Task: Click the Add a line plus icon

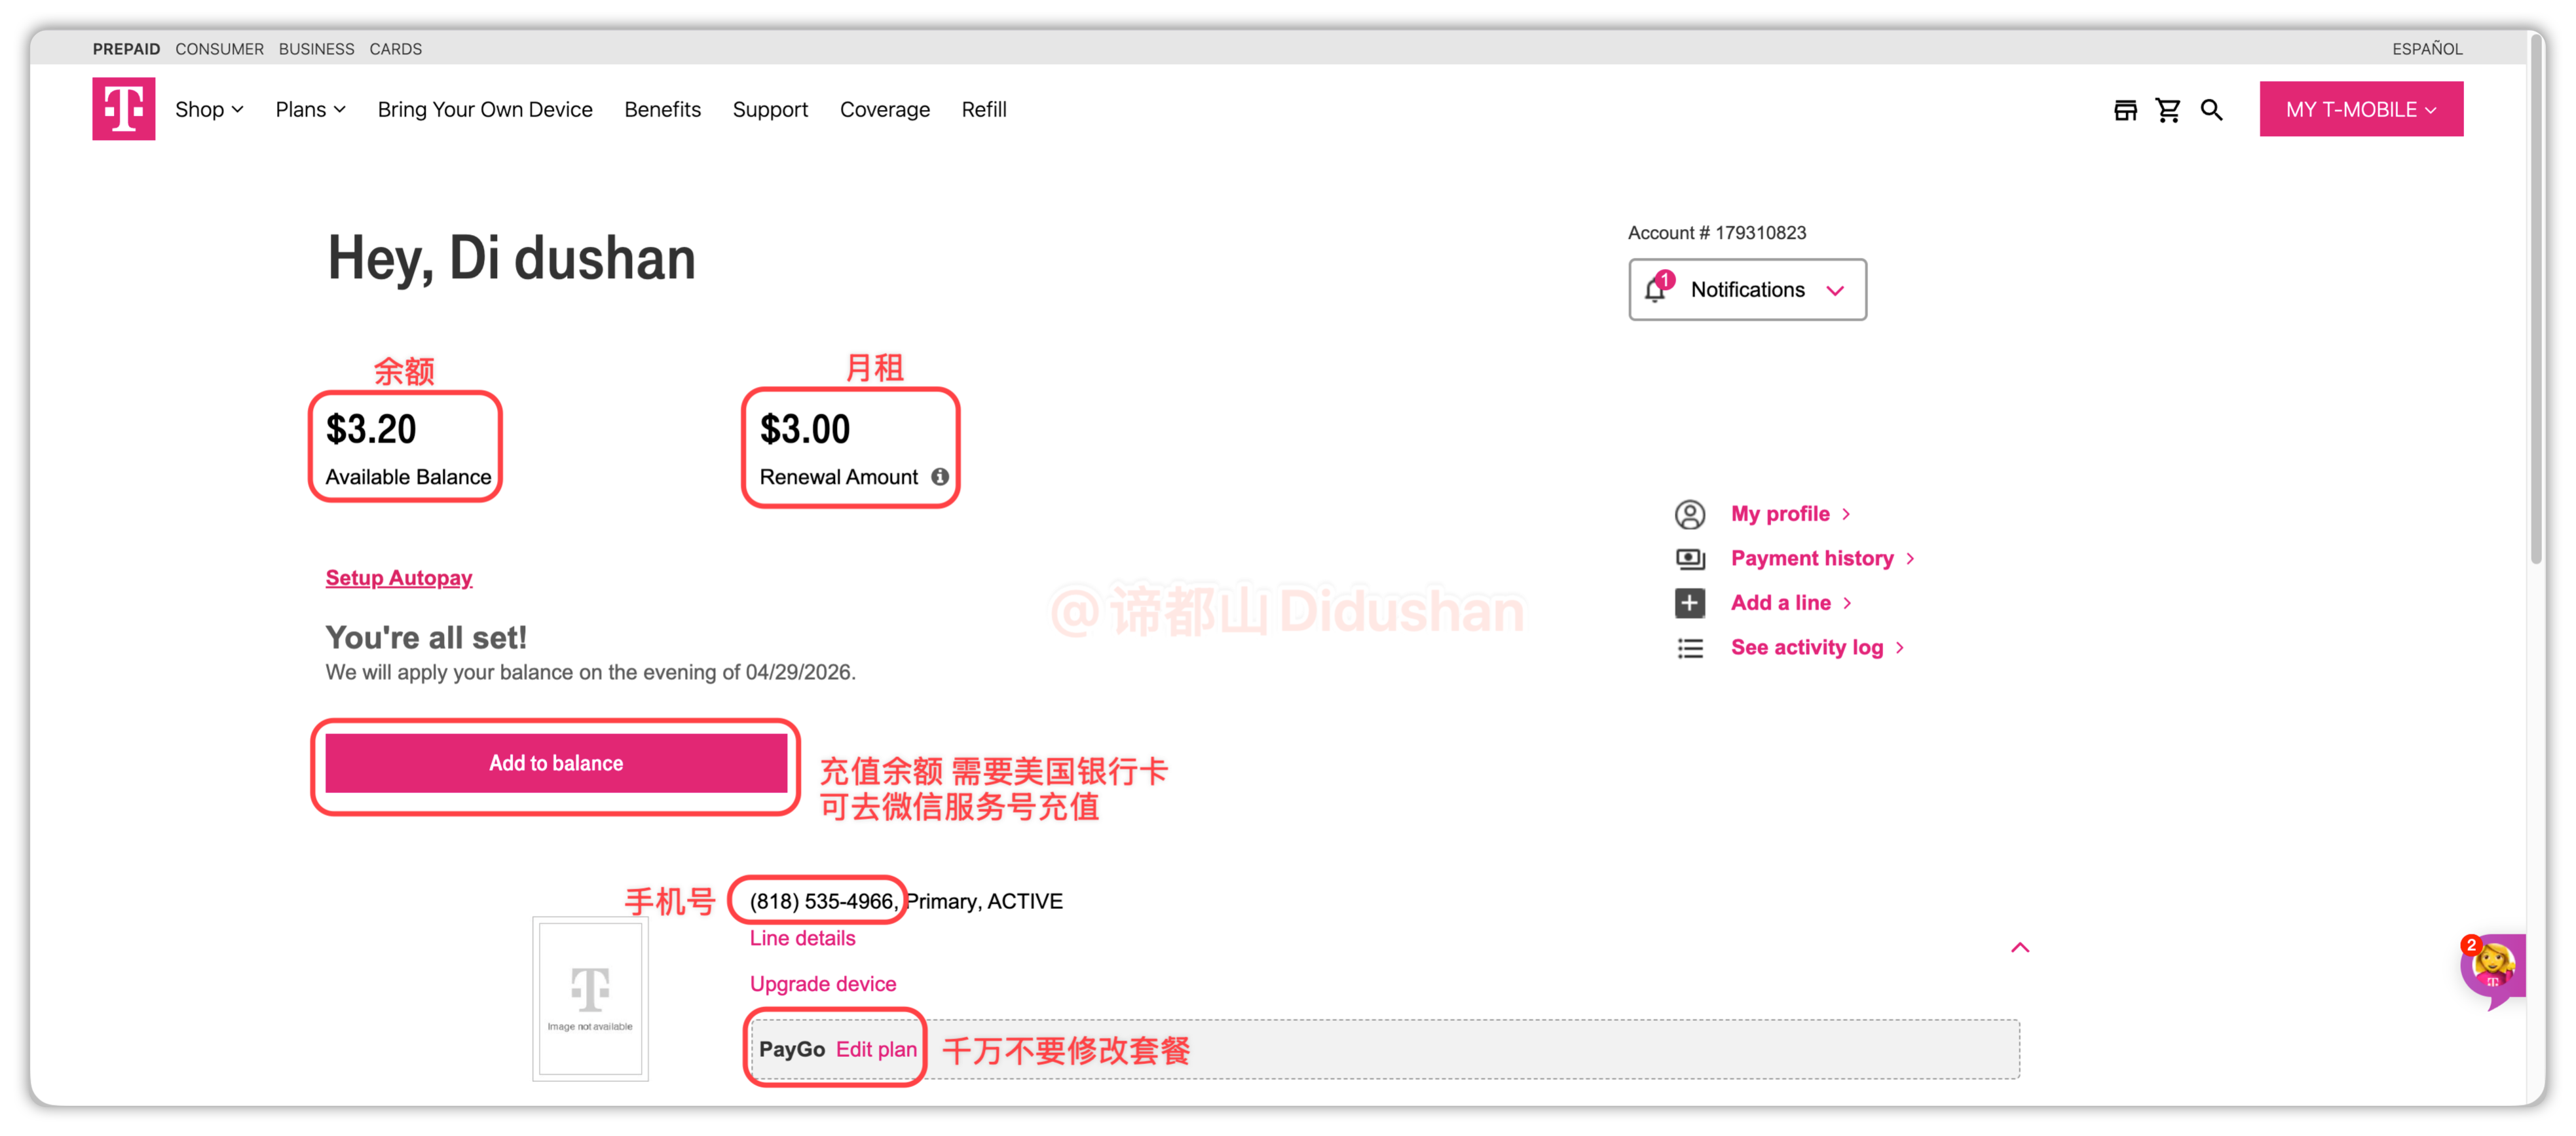Action: [x=1690, y=603]
